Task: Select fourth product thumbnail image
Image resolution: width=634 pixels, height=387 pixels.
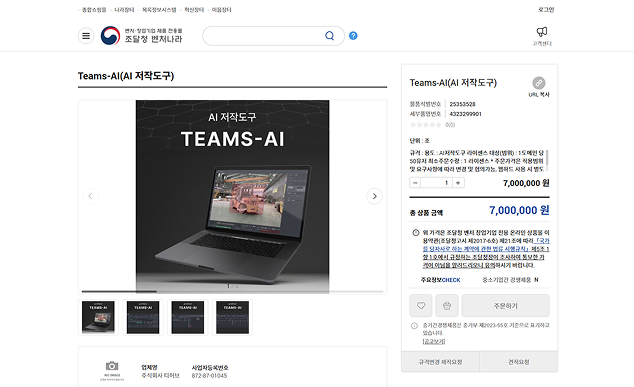Action: 232,317
